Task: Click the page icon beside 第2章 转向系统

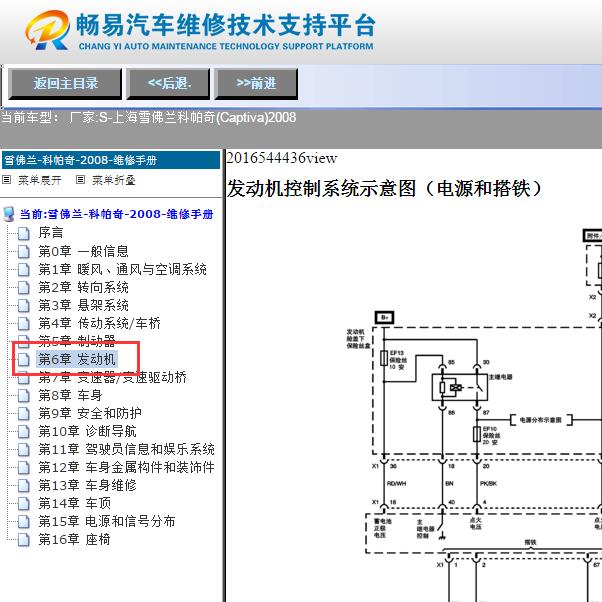Action: pyautogui.click(x=24, y=288)
